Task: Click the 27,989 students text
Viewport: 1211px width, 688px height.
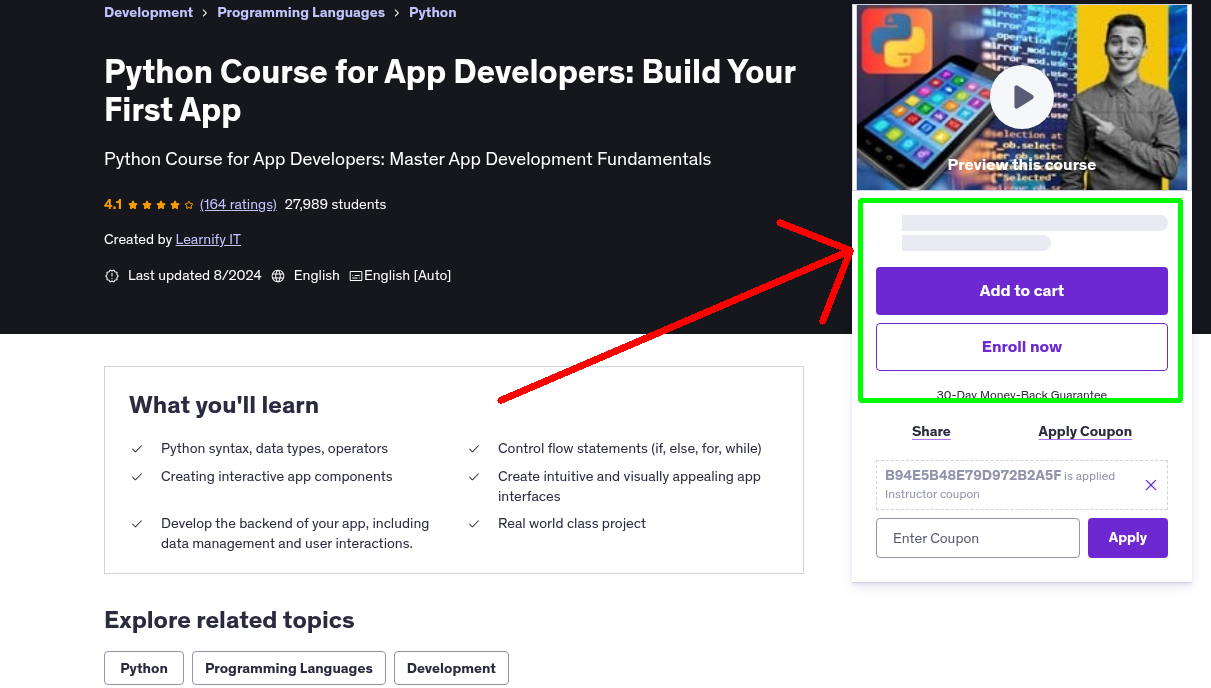Action: [335, 204]
